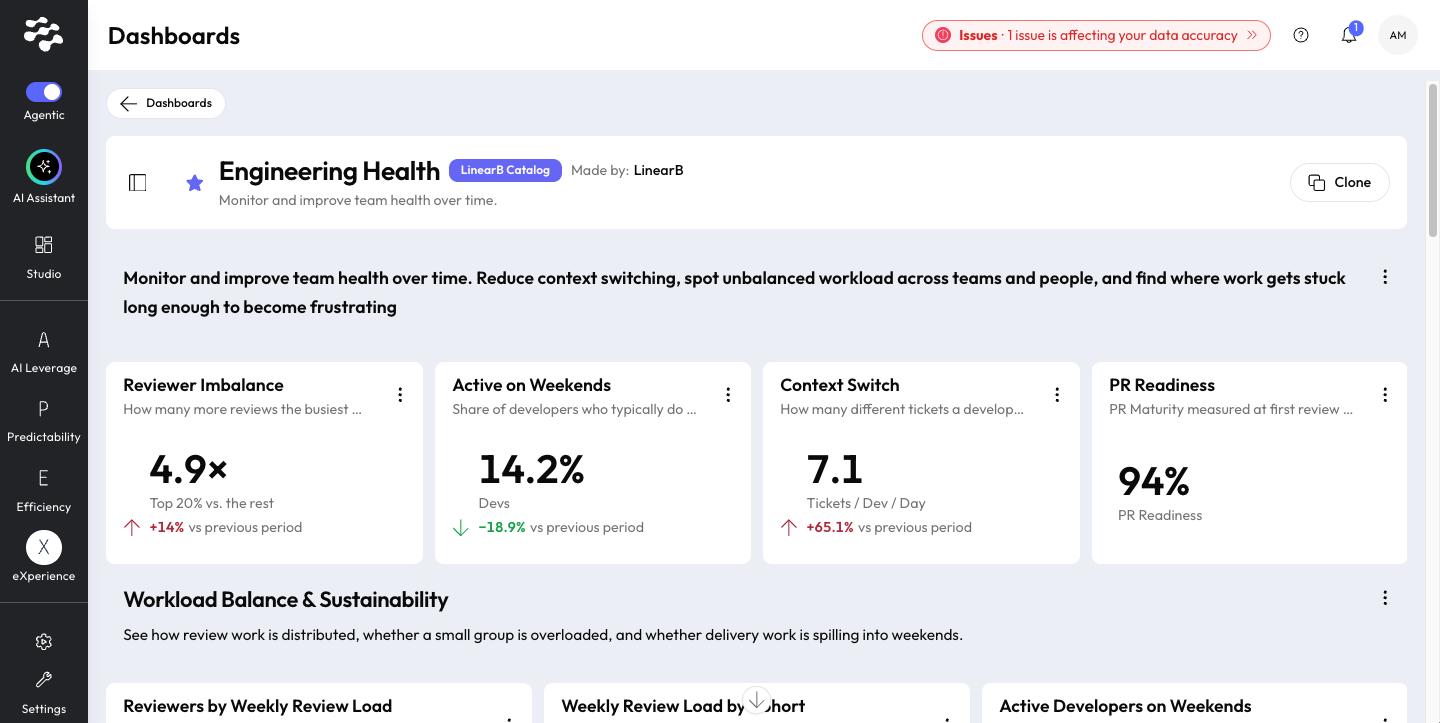Open Efficiency section
Image resolution: width=1440 pixels, height=723 pixels.
point(44,490)
